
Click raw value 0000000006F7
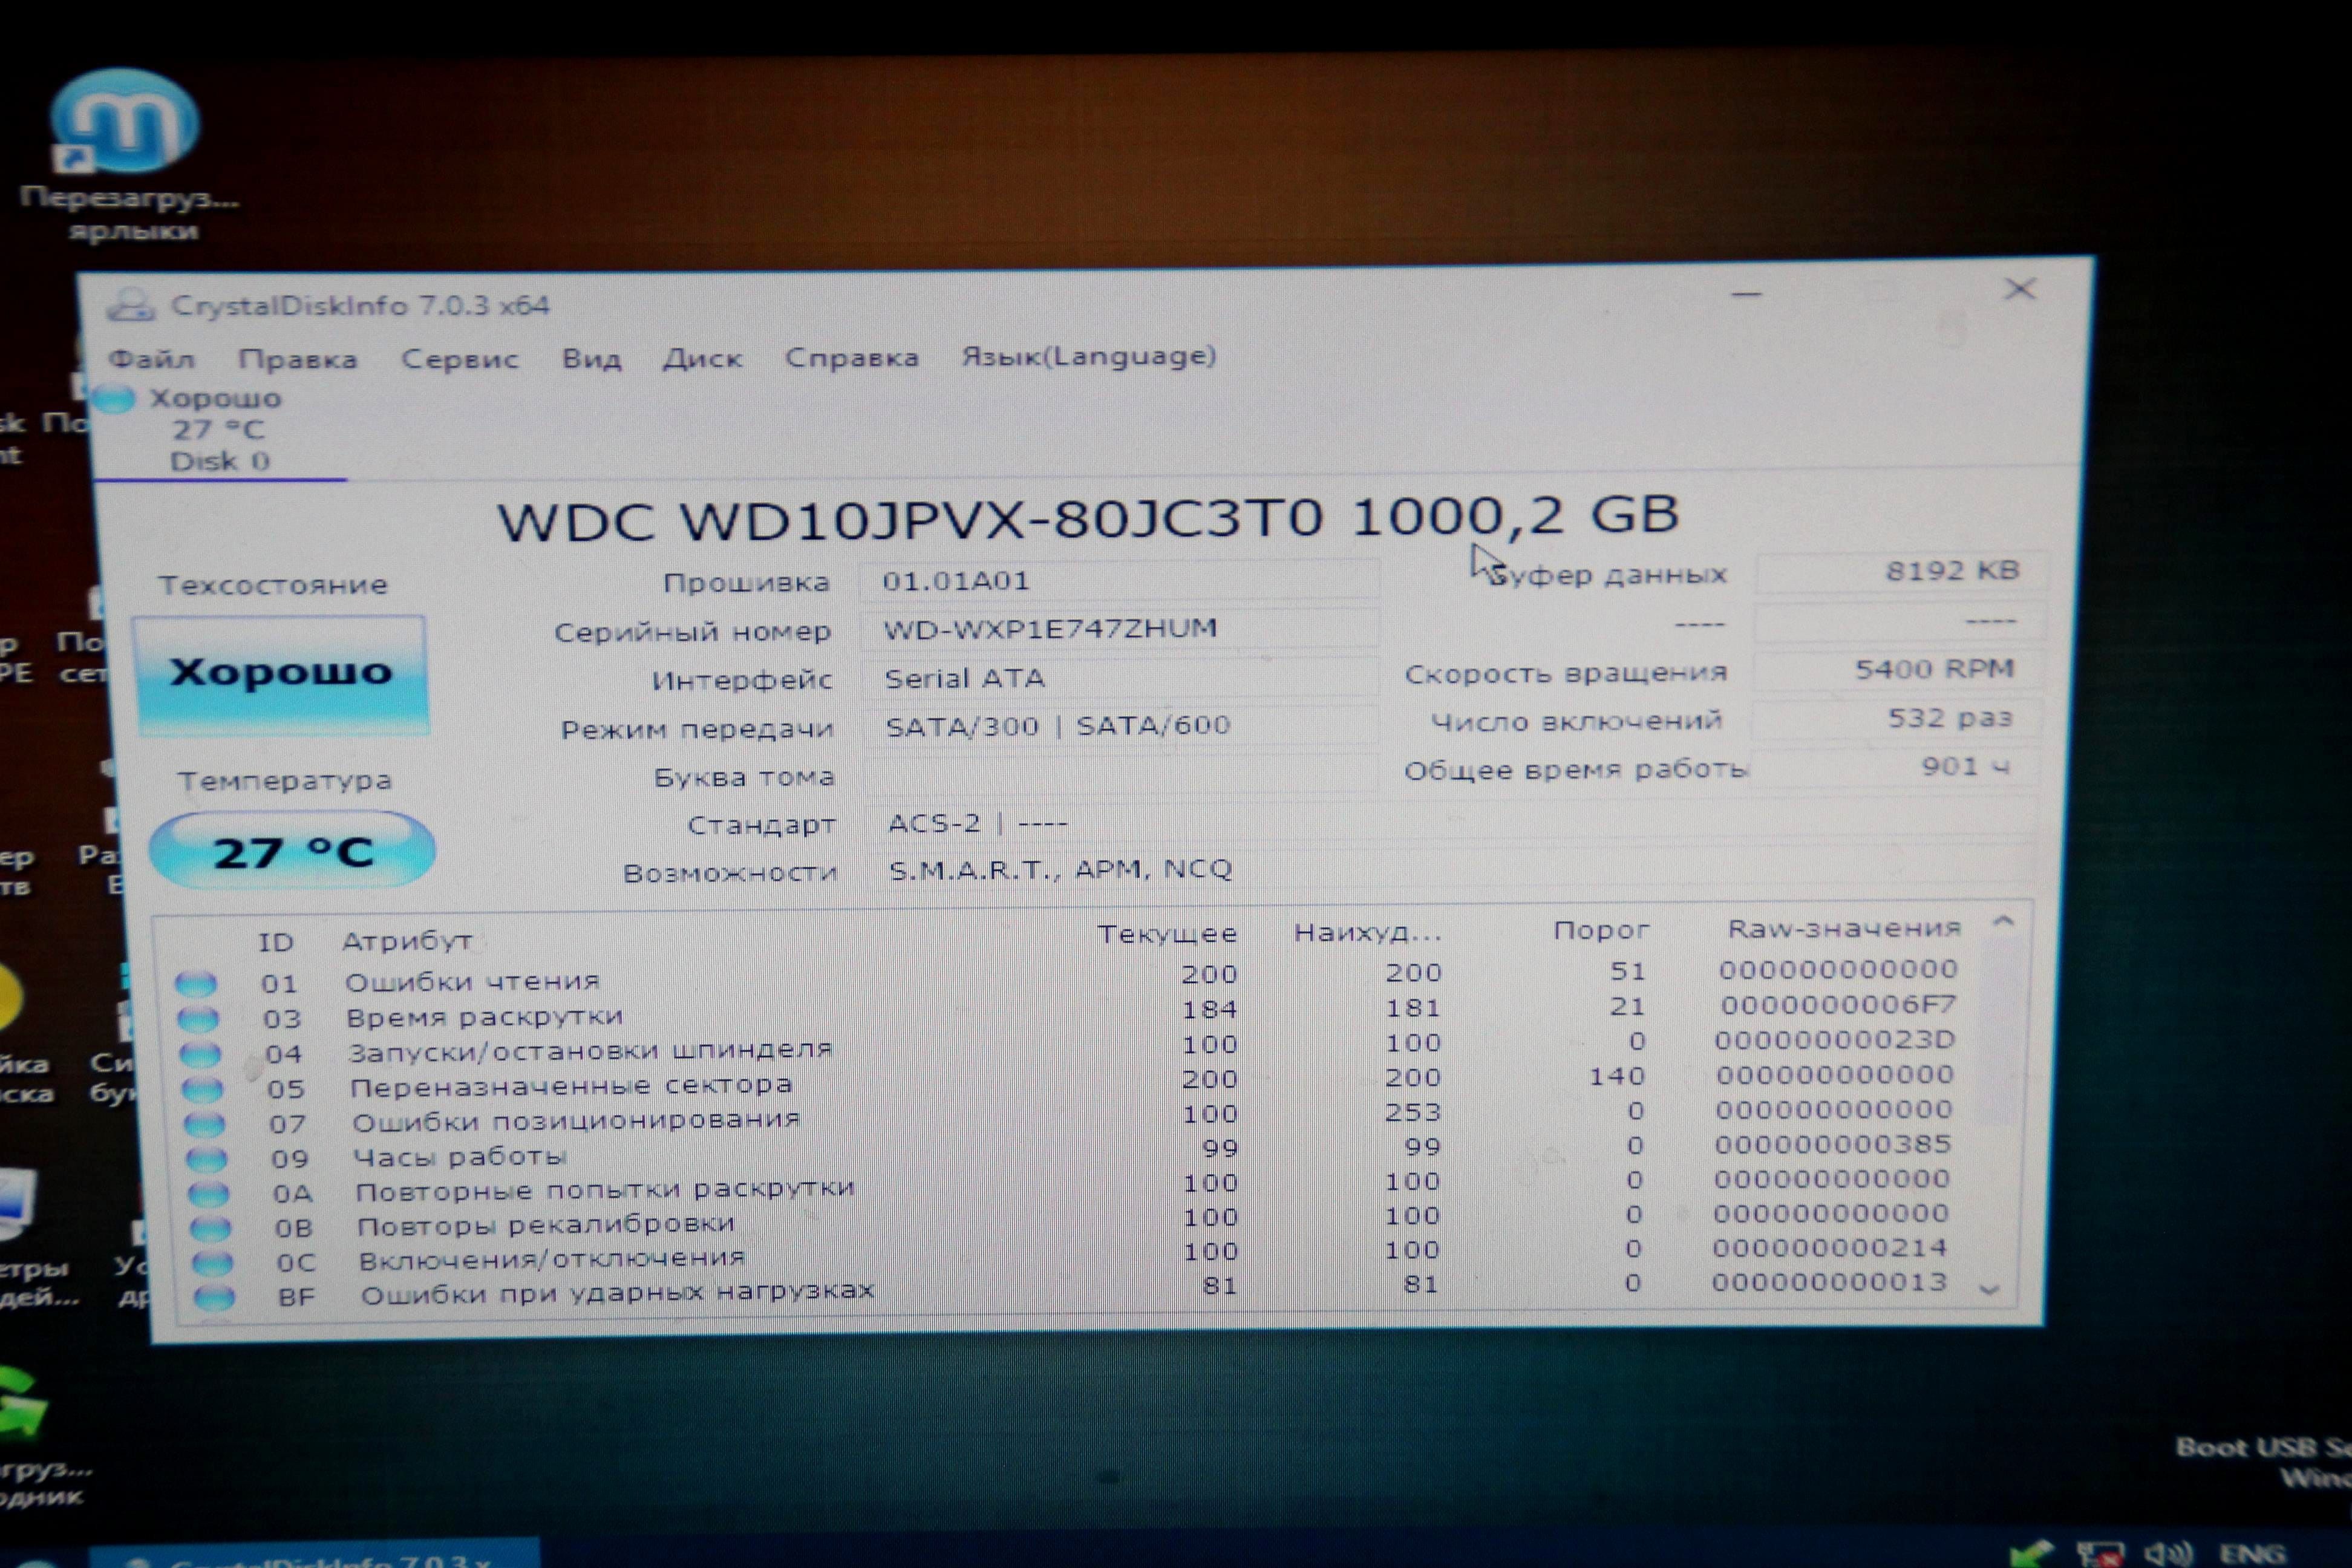click(1838, 1004)
